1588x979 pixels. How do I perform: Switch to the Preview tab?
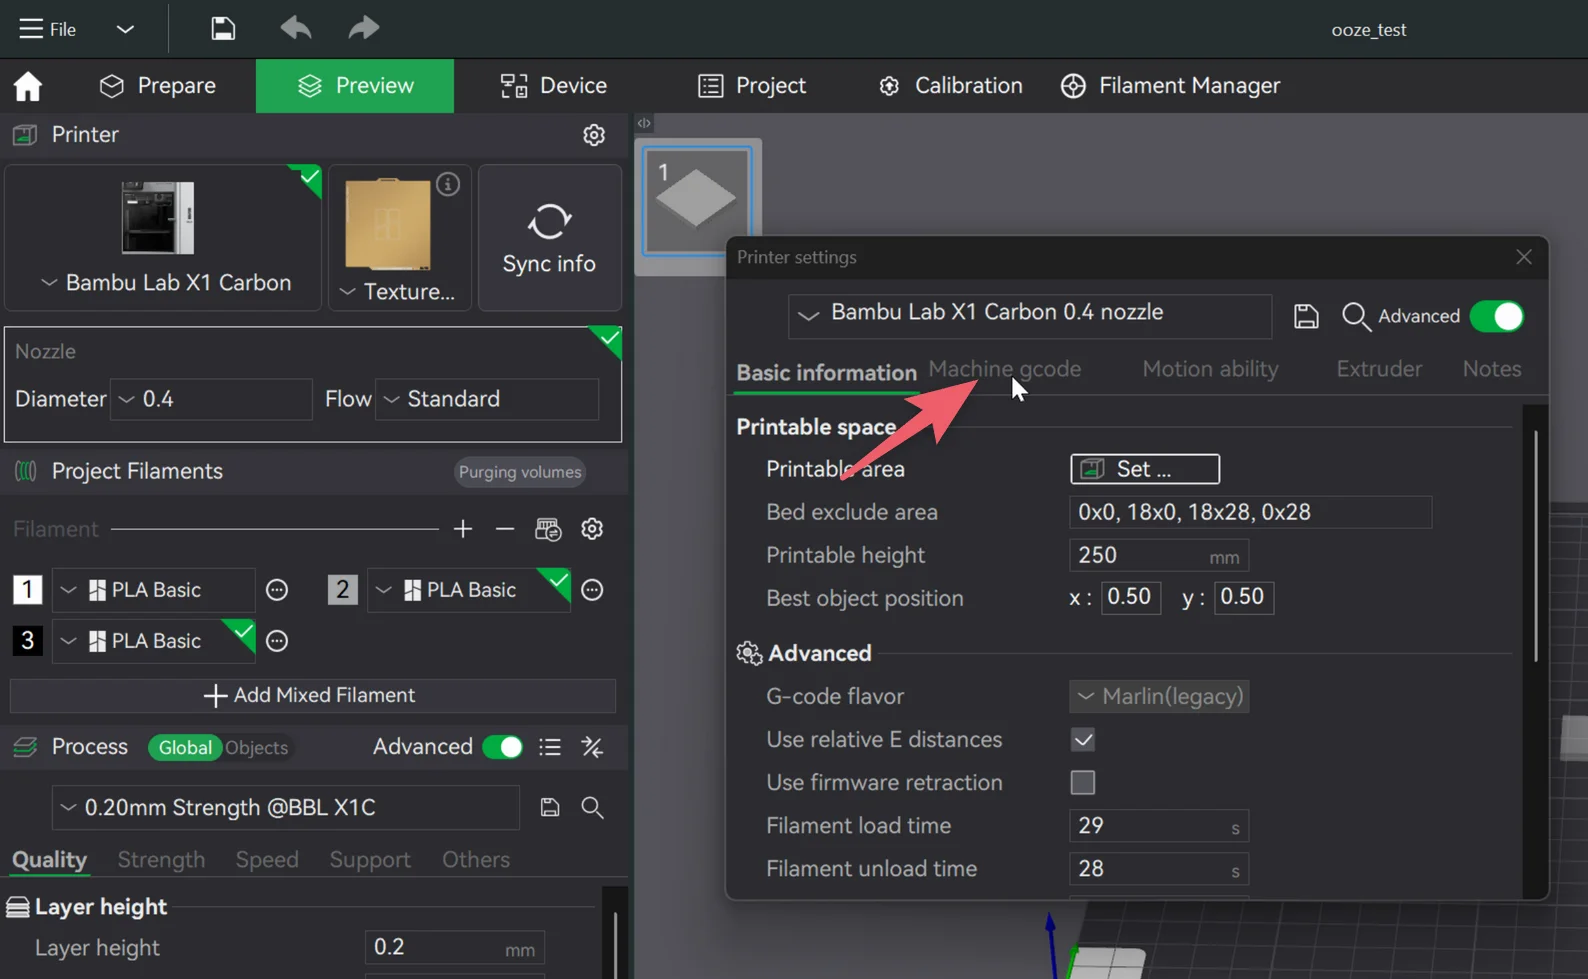[x=355, y=86]
